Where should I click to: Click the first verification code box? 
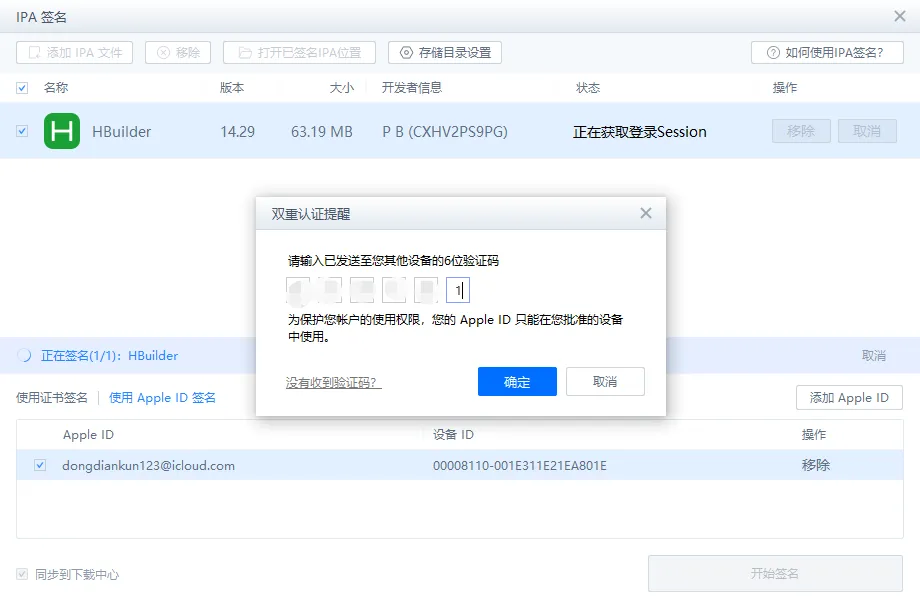point(298,290)
